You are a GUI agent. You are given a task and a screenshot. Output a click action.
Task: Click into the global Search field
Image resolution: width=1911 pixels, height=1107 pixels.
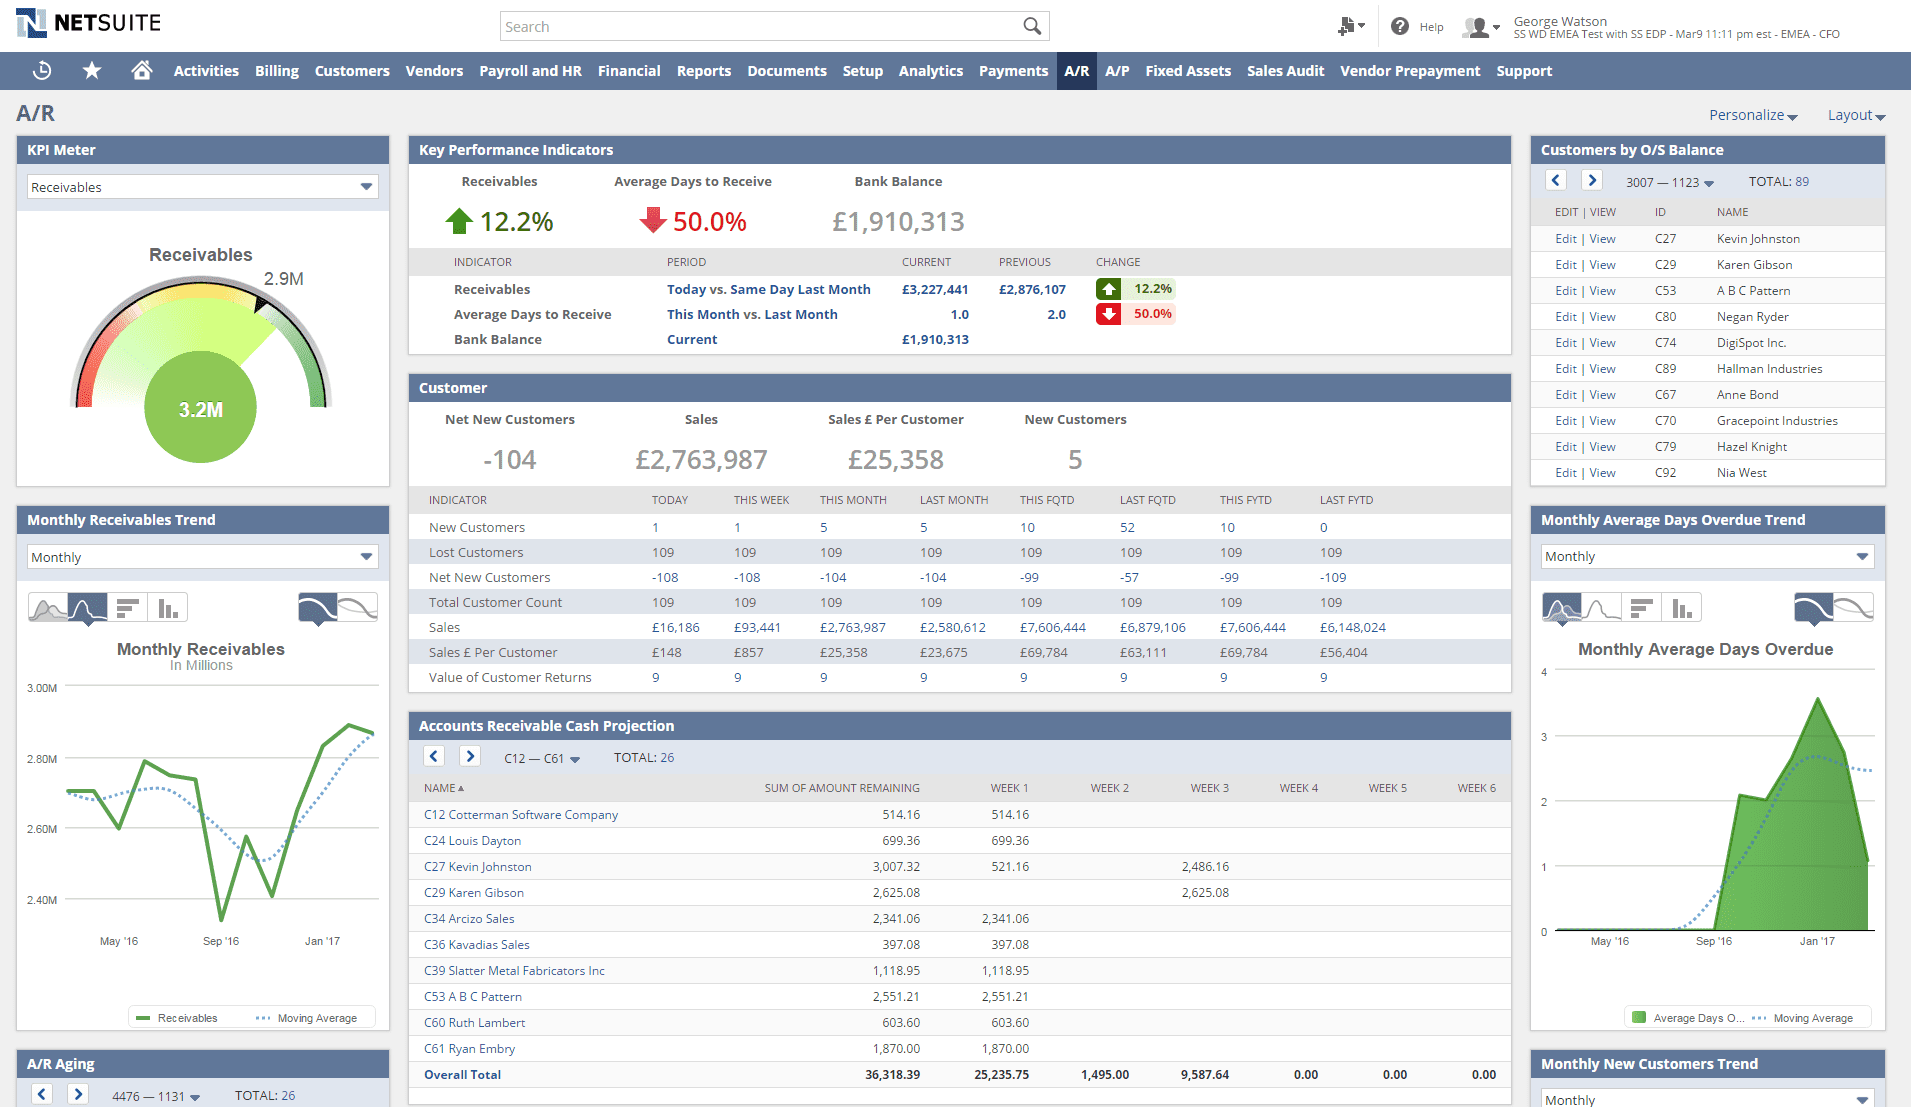[x=760, y=26]
